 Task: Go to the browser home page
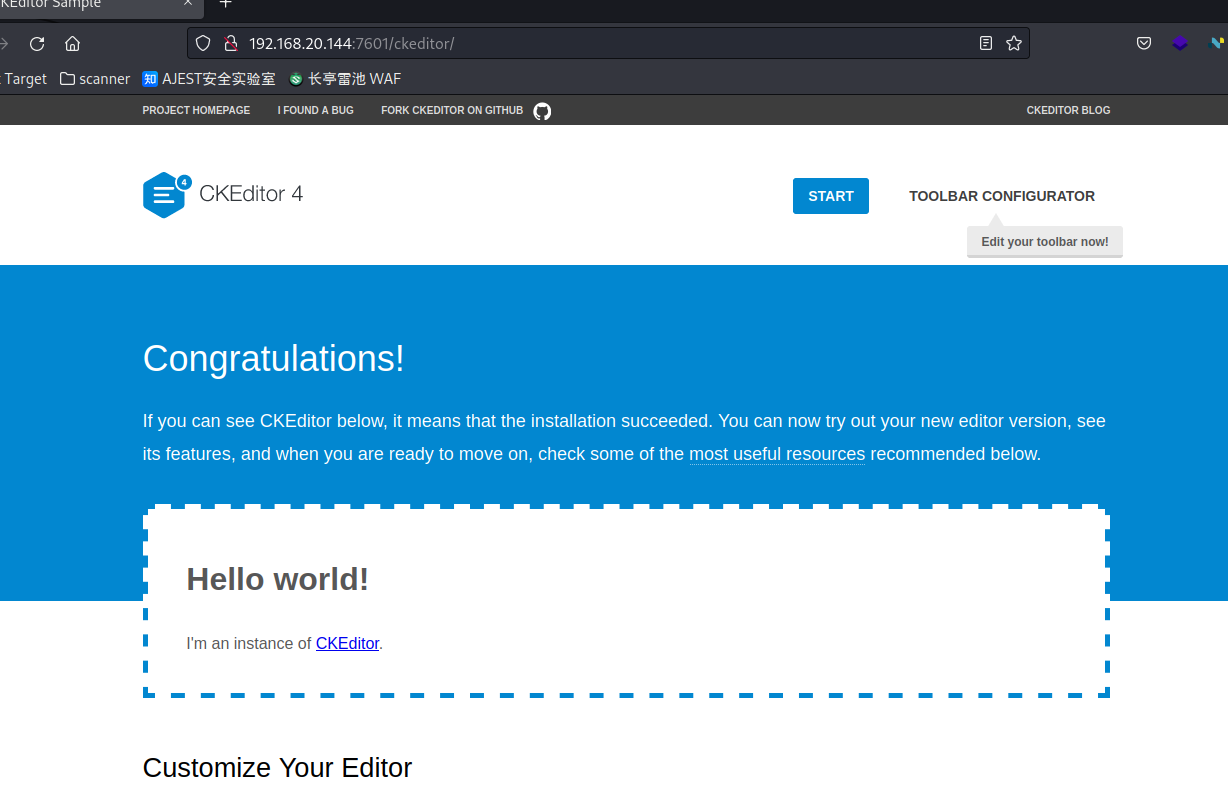pos(72,44)
